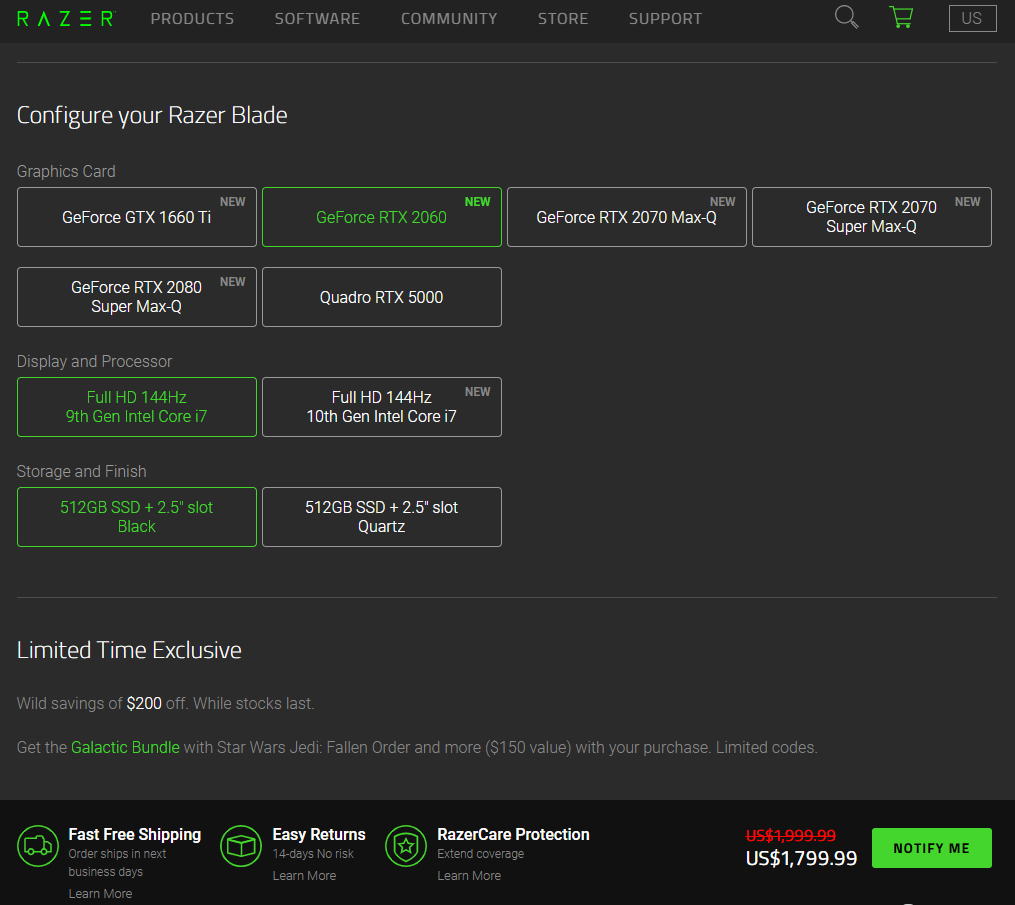
Task: Choose the Quartz finish storage option
Action: (381, 517)
